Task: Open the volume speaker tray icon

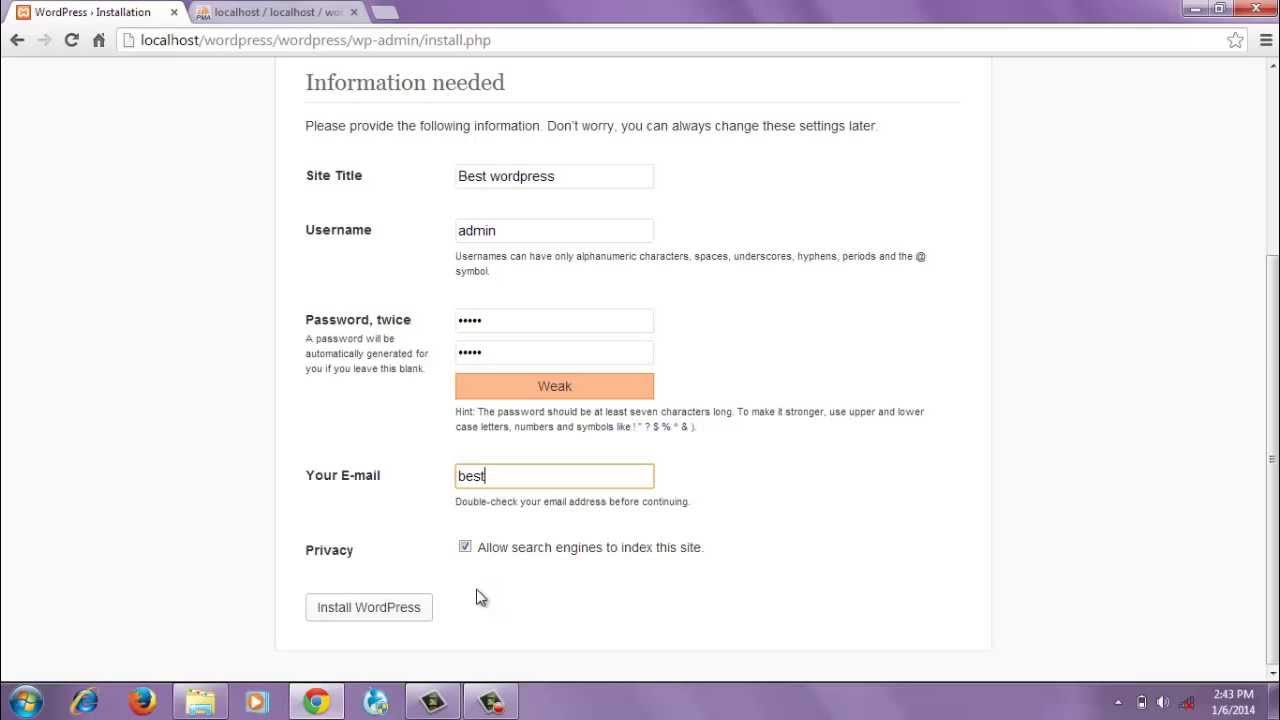Action: click(x=1163, y=702)
